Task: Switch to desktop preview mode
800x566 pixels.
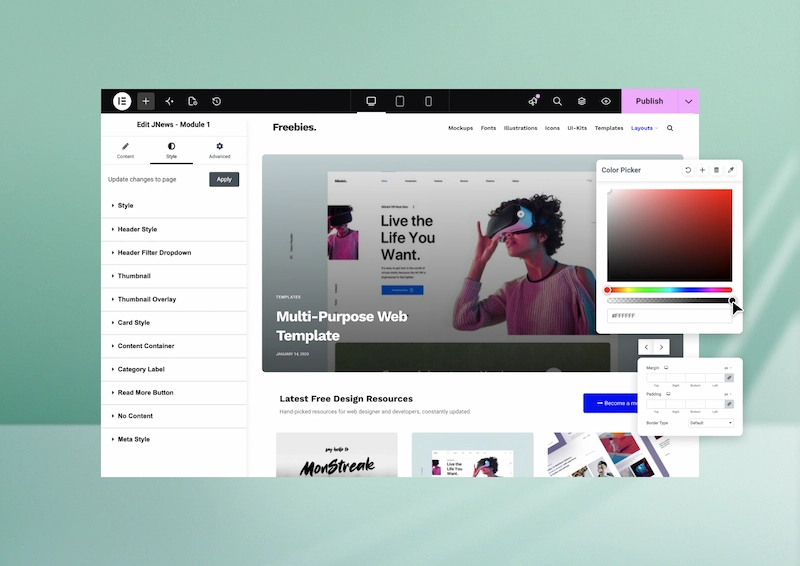Action: (371, 101)
